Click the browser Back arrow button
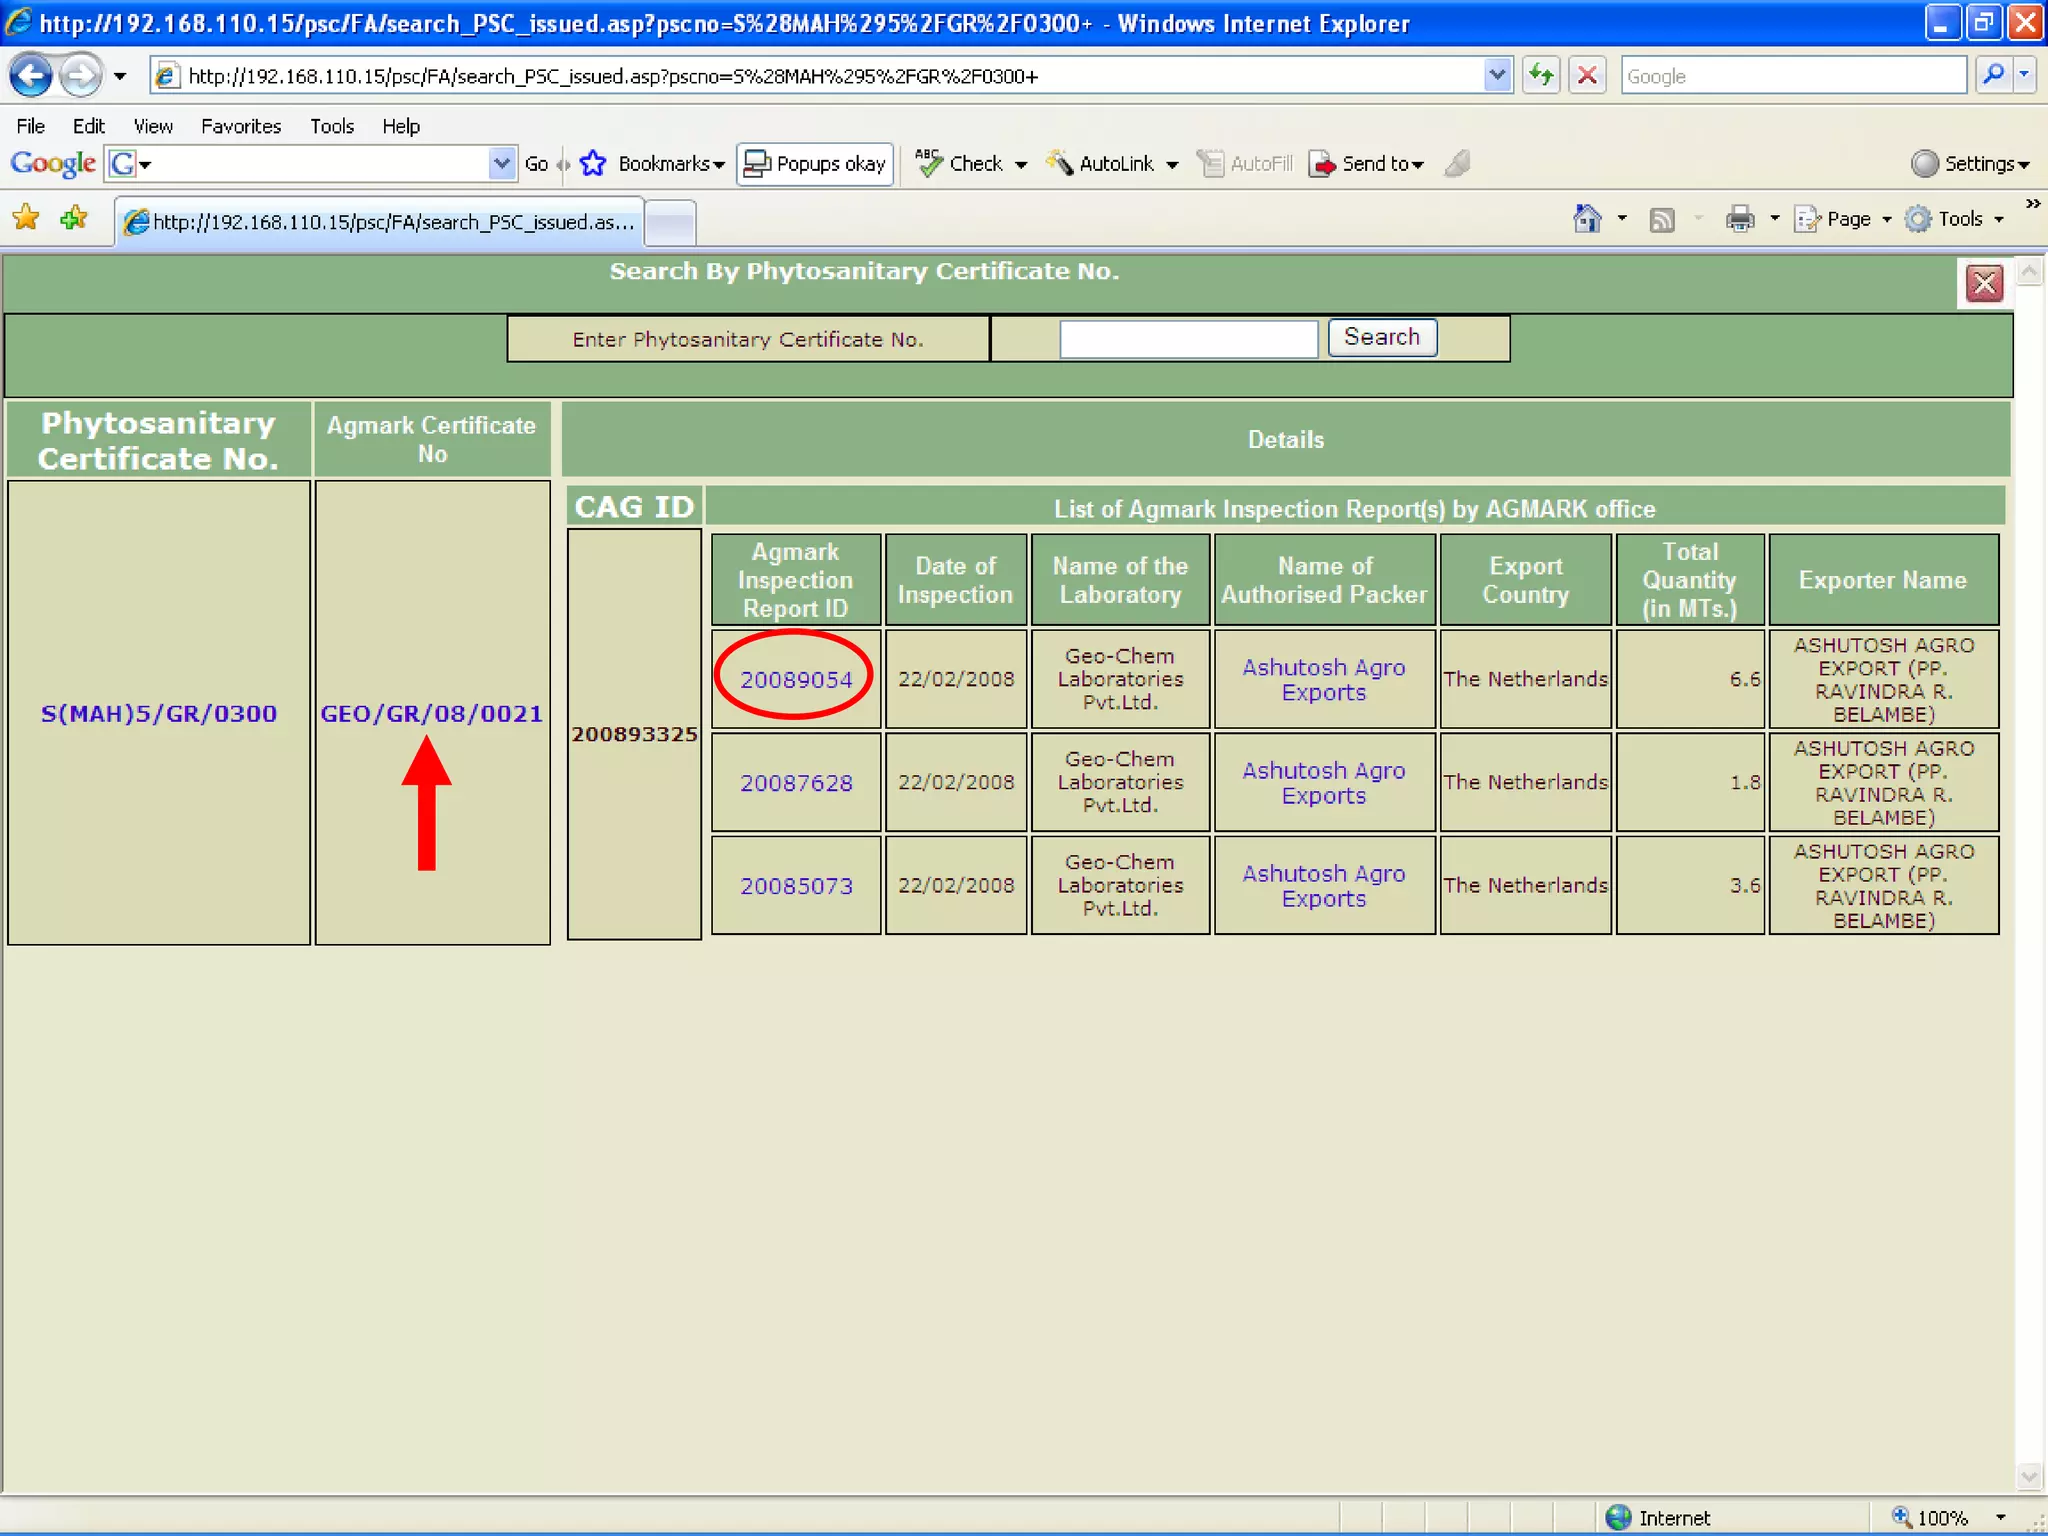The image size is (2048, 1536). coord(31,76)
